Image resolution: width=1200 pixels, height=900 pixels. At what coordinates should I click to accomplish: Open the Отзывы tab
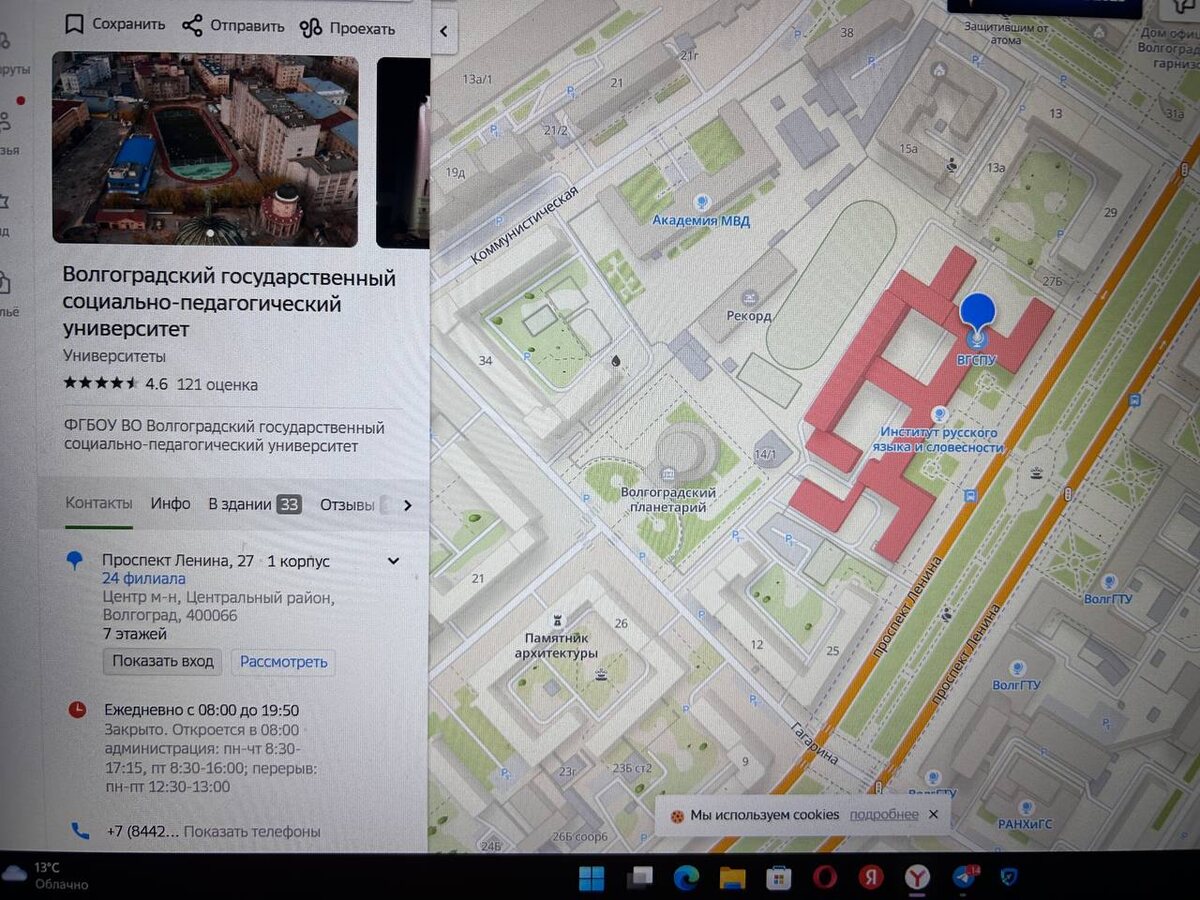click(x=348, y=505)
